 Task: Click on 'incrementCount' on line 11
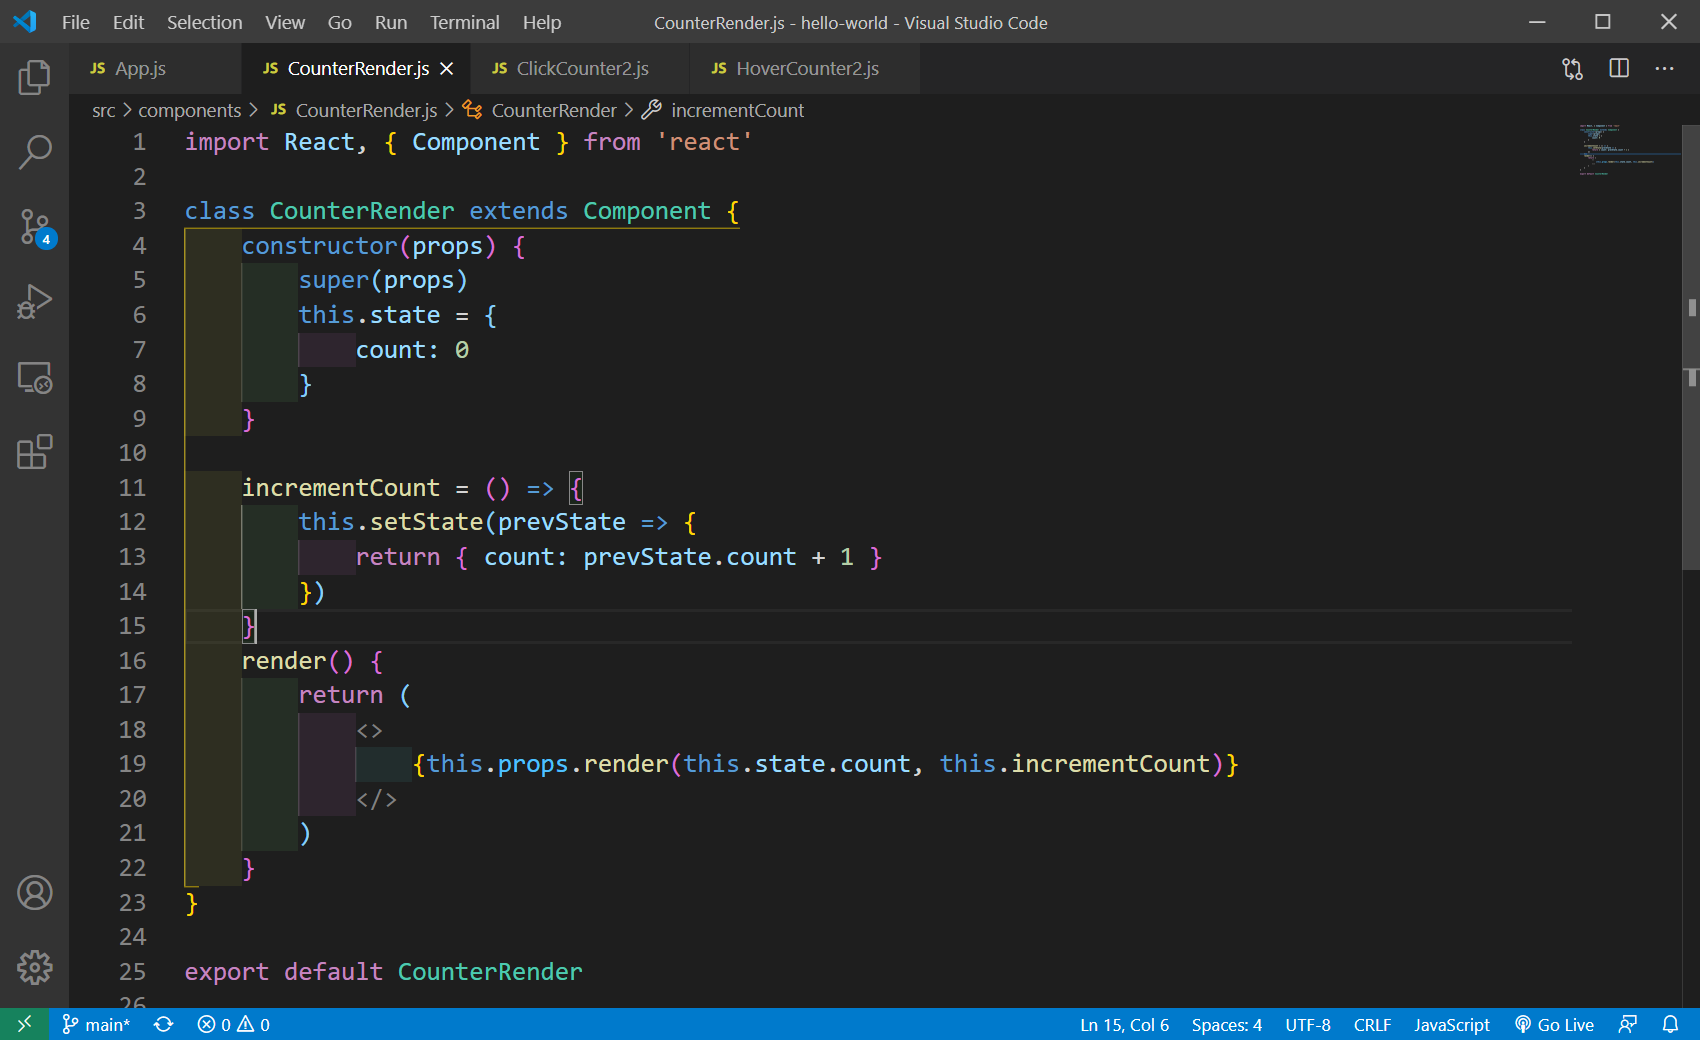point(341,487)
